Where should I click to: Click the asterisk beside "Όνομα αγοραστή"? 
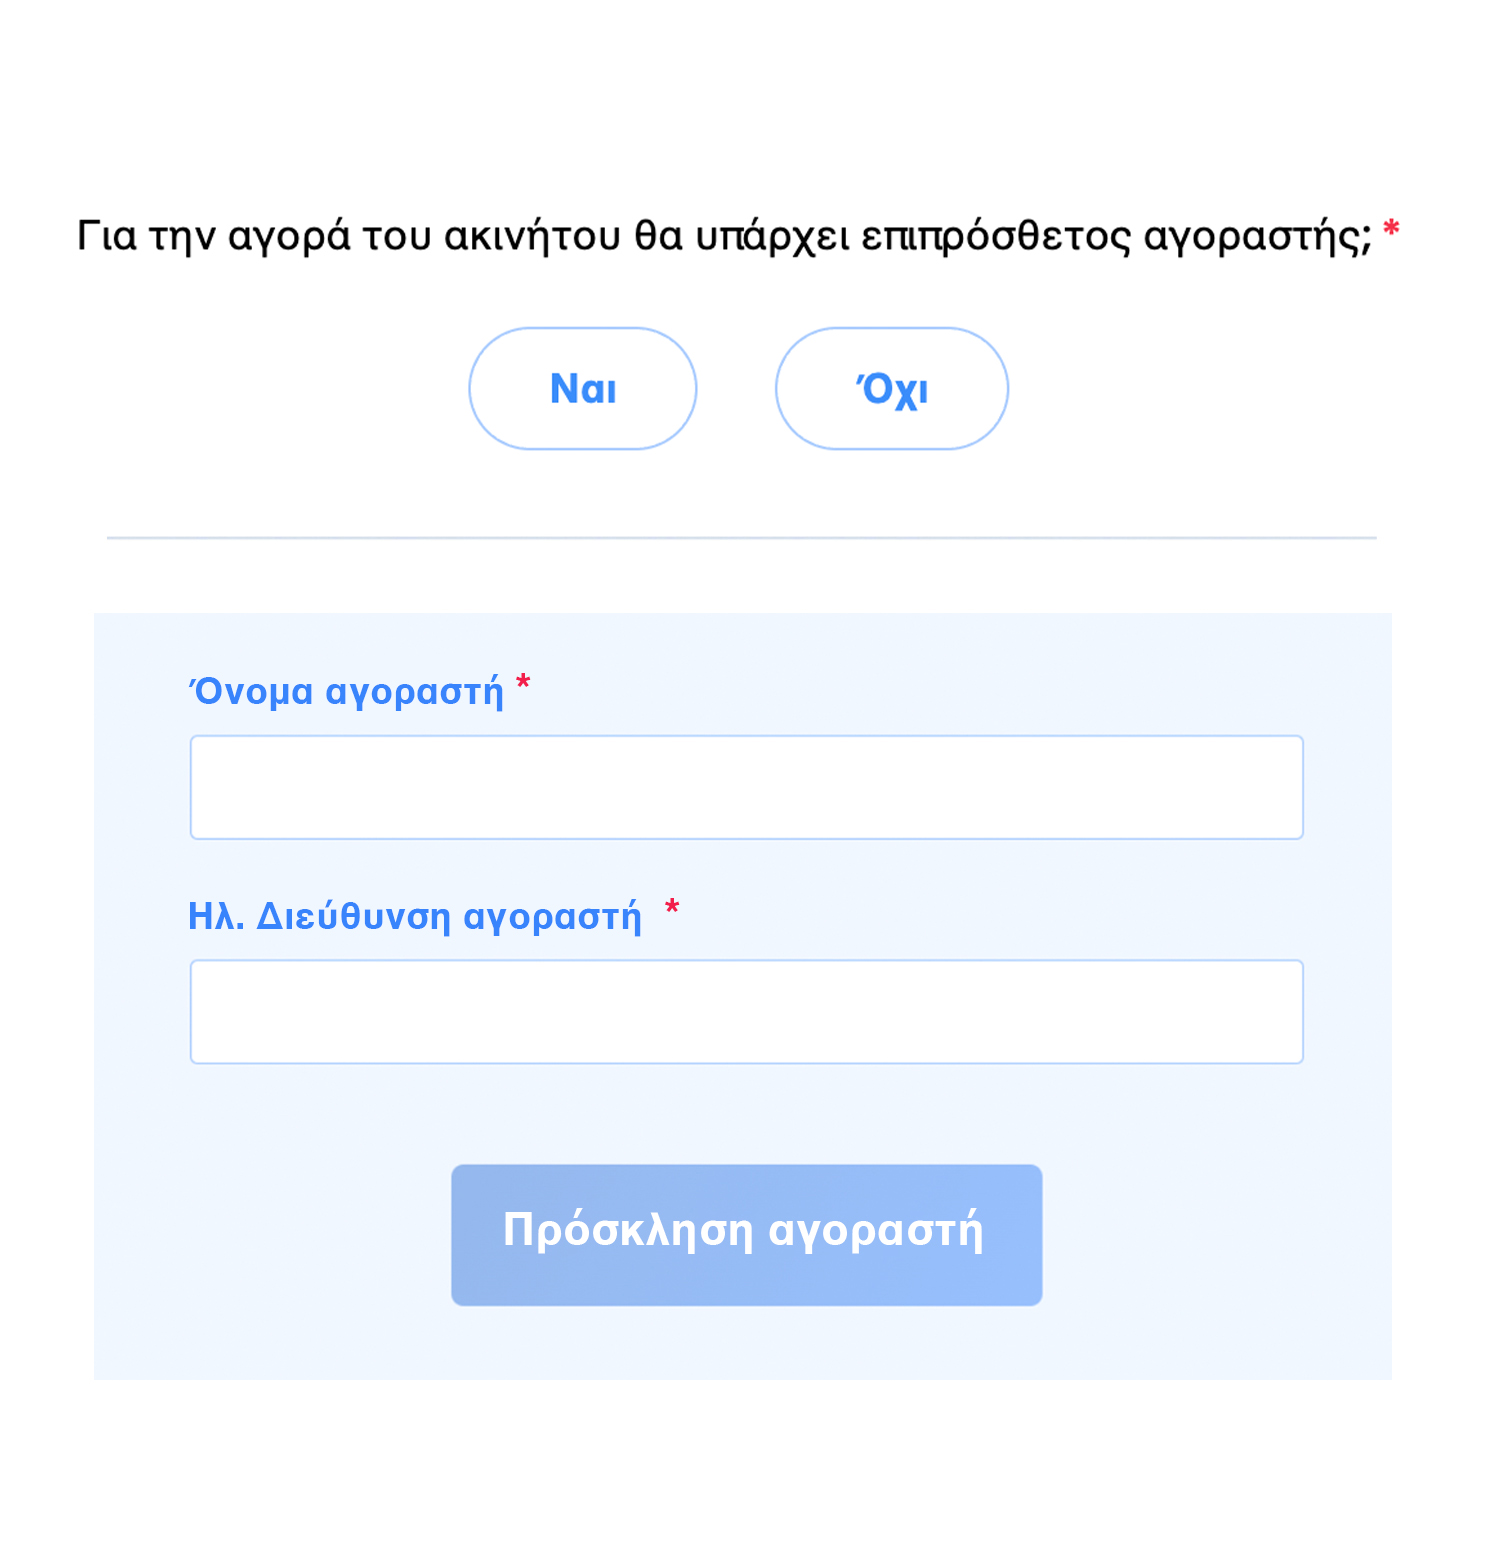[523, 684]
